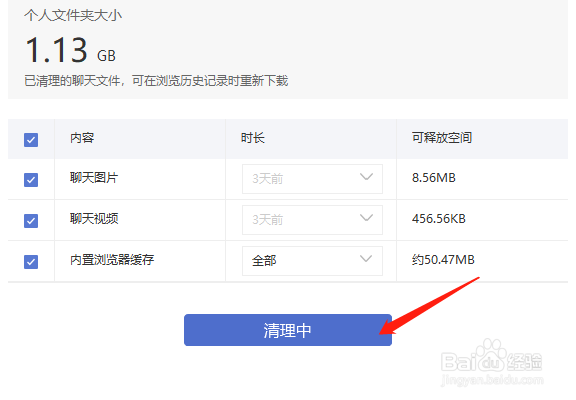The width and height of the screenshot is (576, 400).
Task: Click the 约50.47MB releasable space value
Action: click(443, 260)
